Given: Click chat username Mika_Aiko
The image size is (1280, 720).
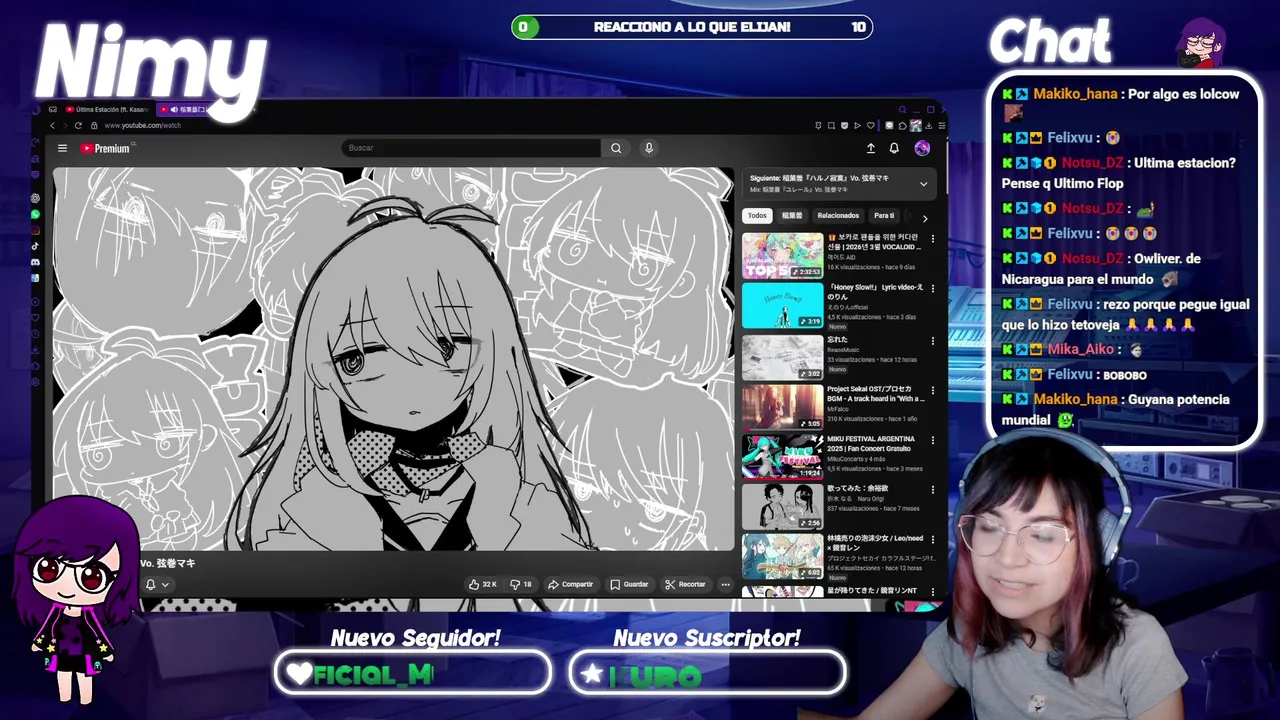Looking at the screenshot, I should click(1080, 349).
